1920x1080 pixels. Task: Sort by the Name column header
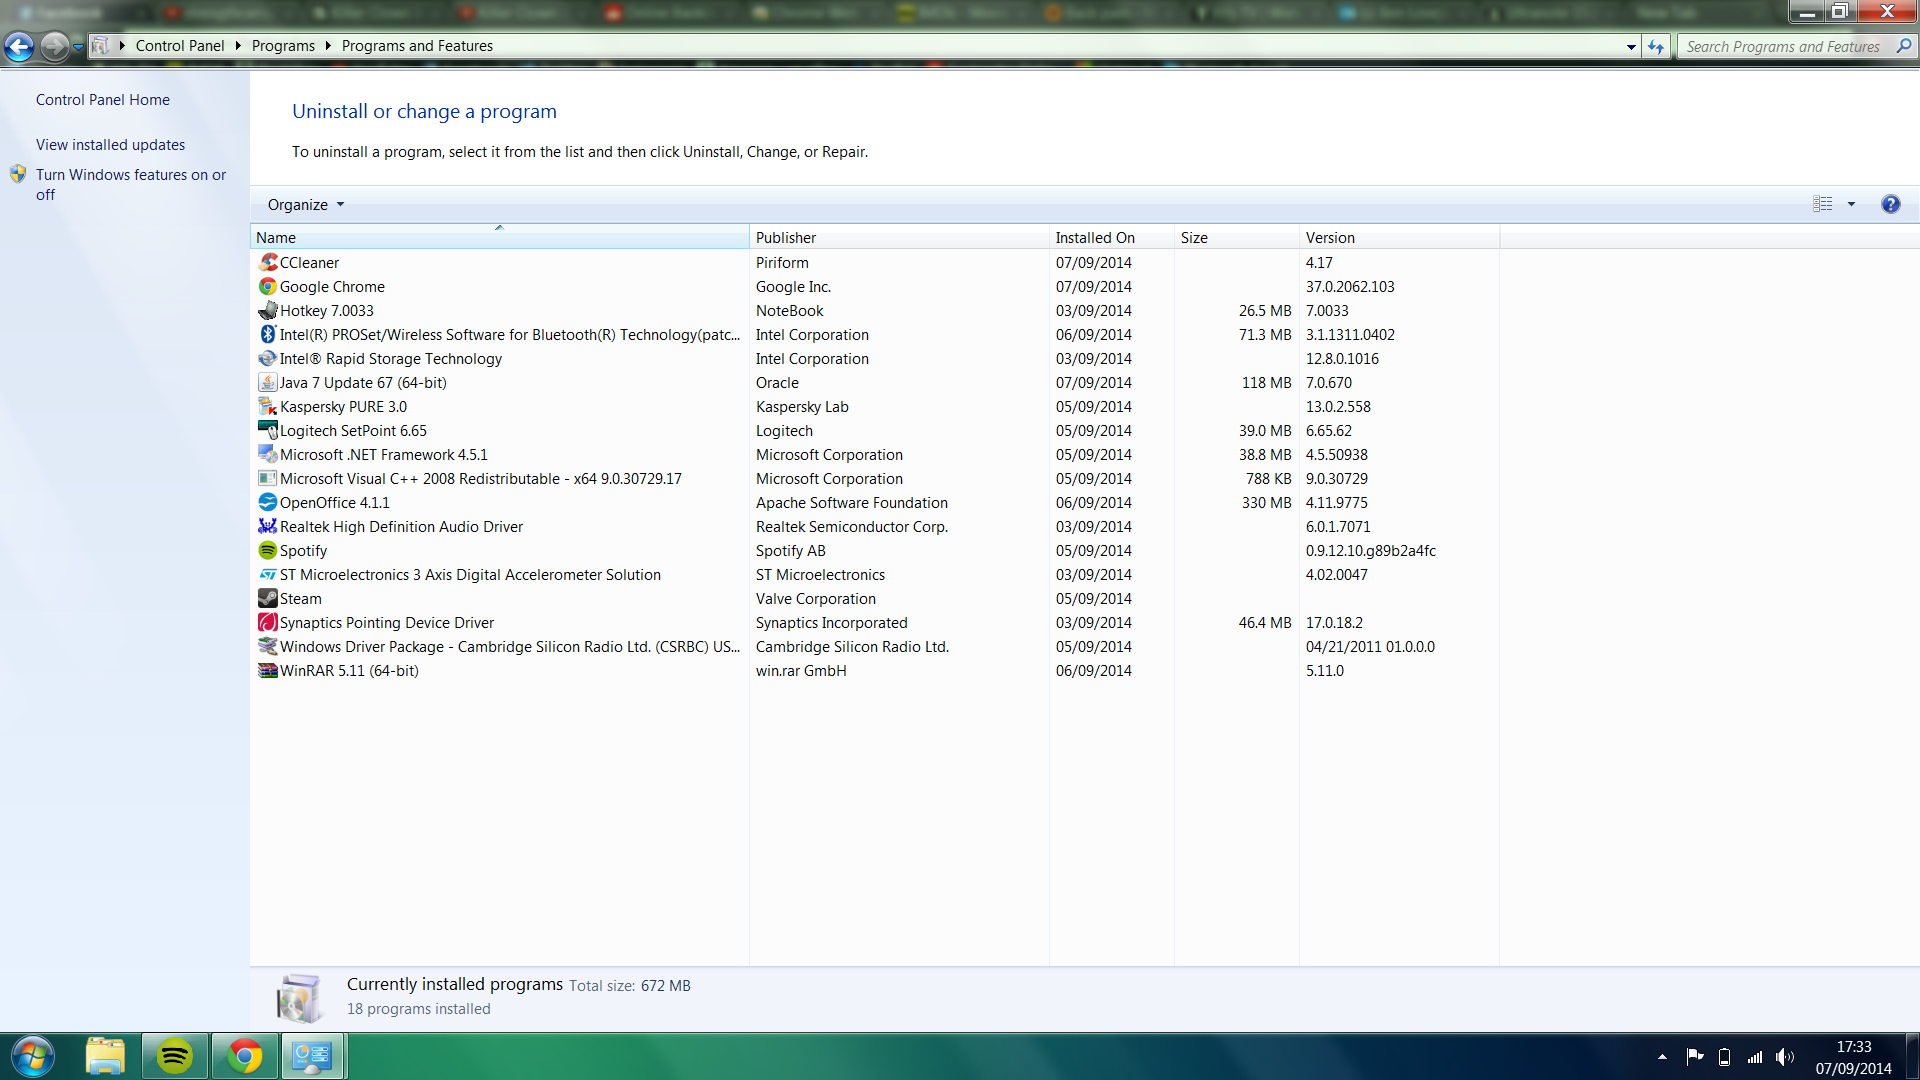coord(499,237)
